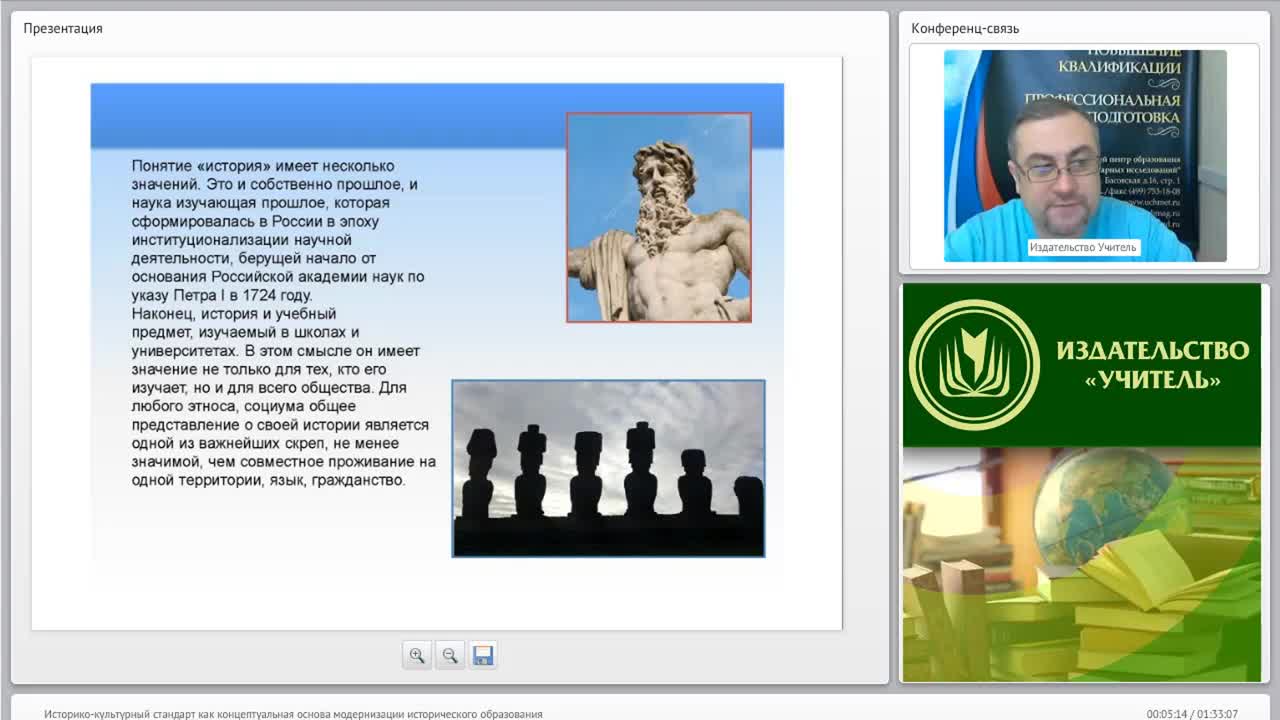
Task: Select the Конференц-связь panel header
Action: pyautogui.click(x=965, y=28)
